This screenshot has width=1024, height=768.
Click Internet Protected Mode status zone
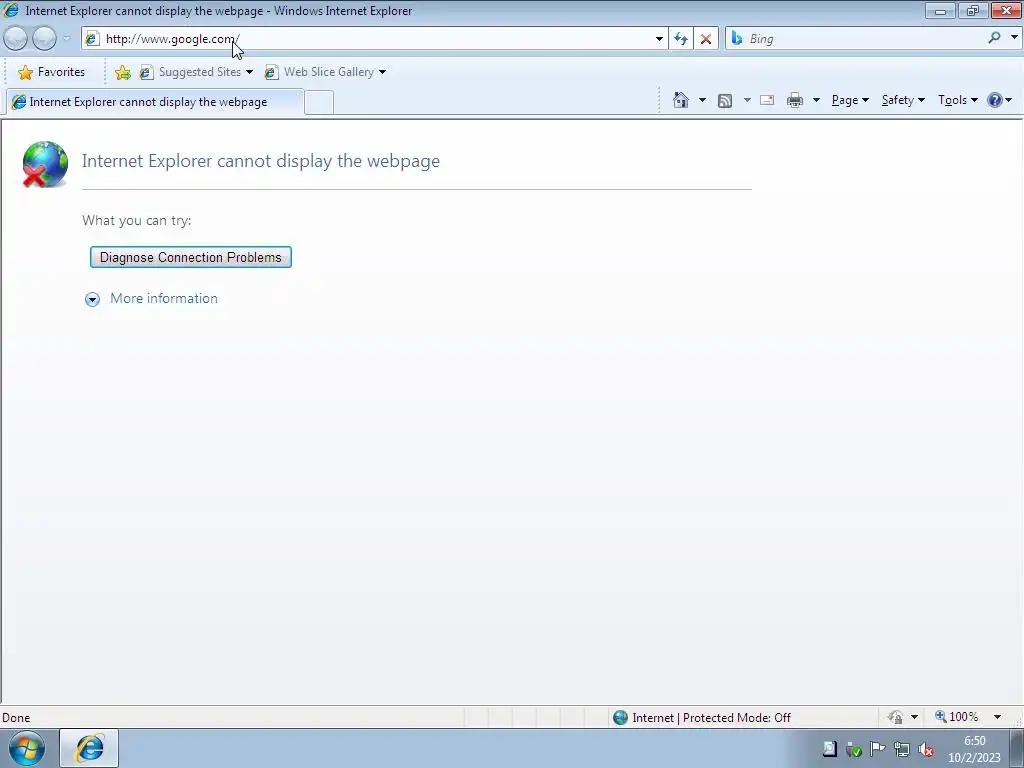point(703,718)
